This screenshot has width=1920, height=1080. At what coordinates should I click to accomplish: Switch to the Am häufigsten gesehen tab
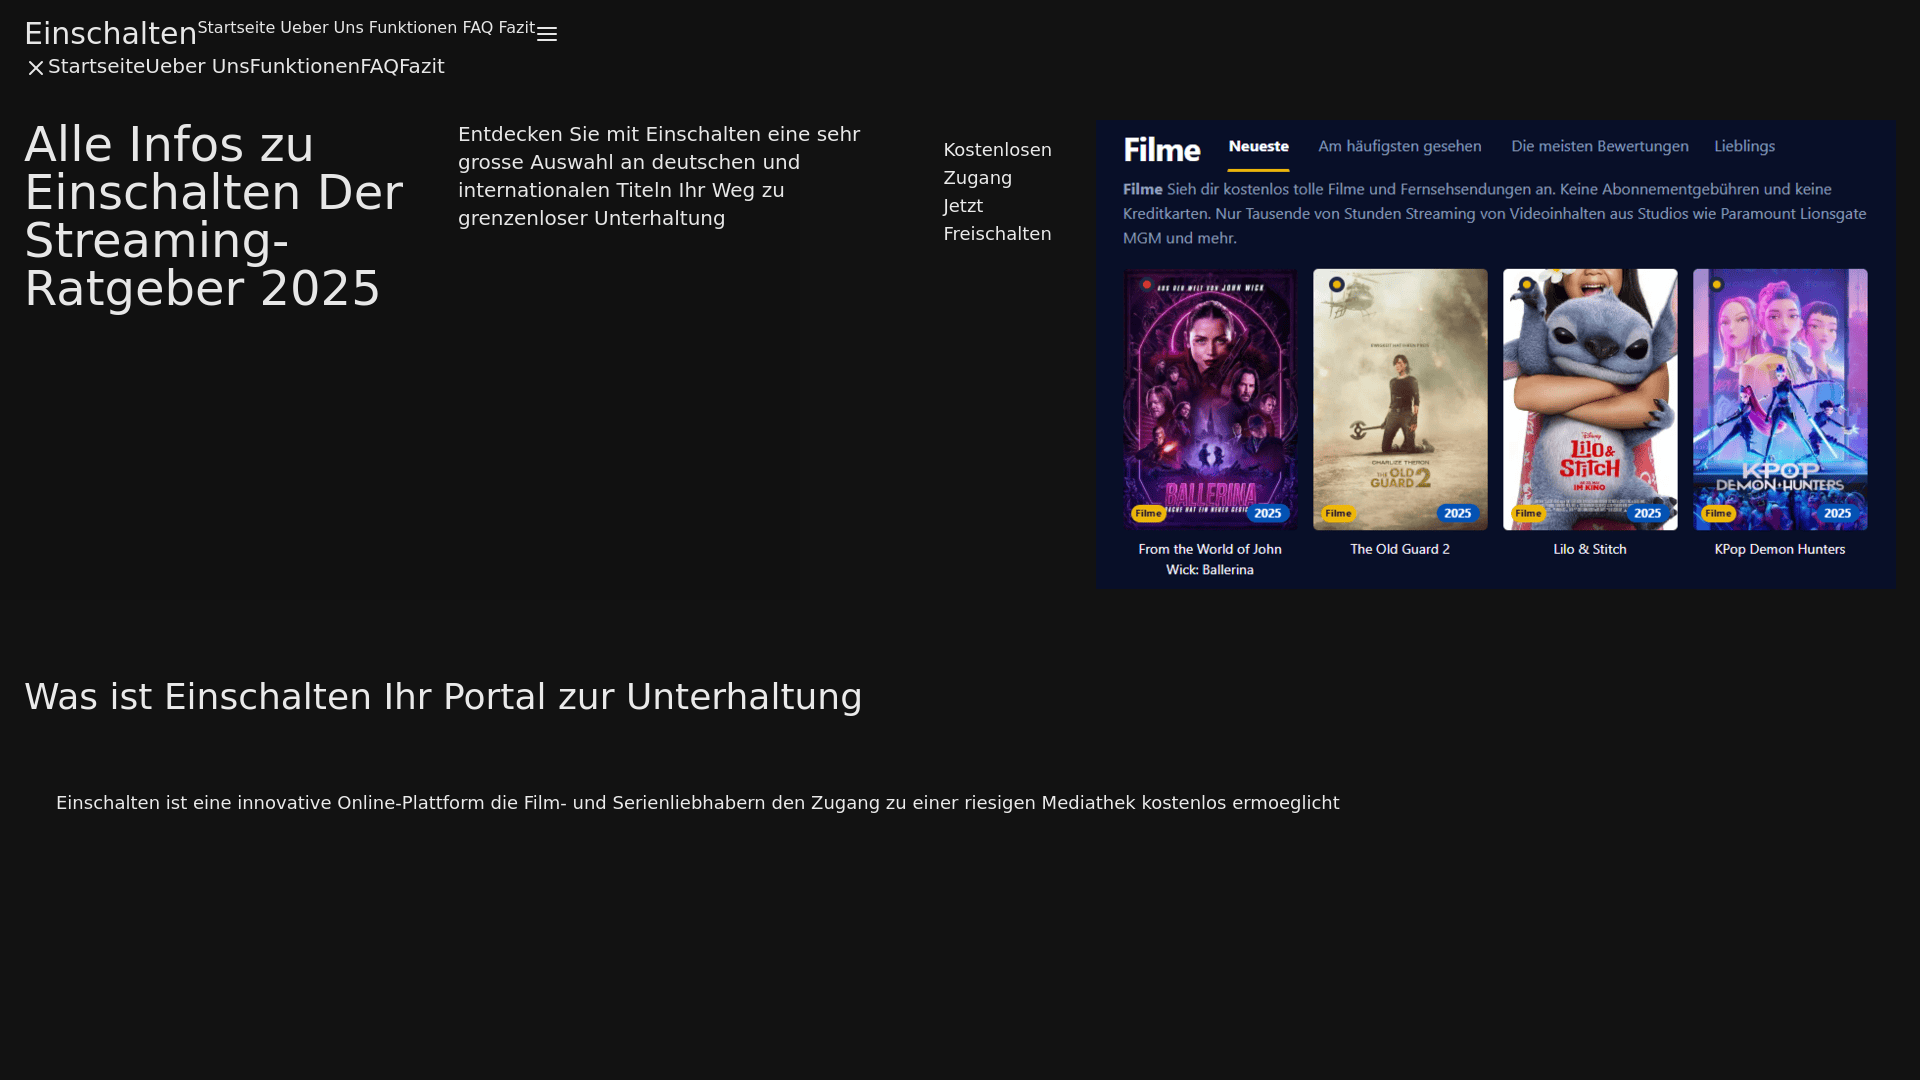click(x=1399, y=147)
